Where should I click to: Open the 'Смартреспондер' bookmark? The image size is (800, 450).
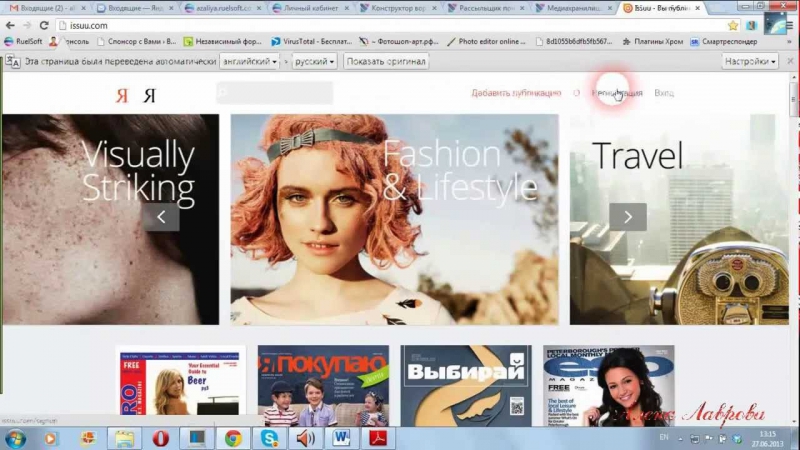point(723,41)
